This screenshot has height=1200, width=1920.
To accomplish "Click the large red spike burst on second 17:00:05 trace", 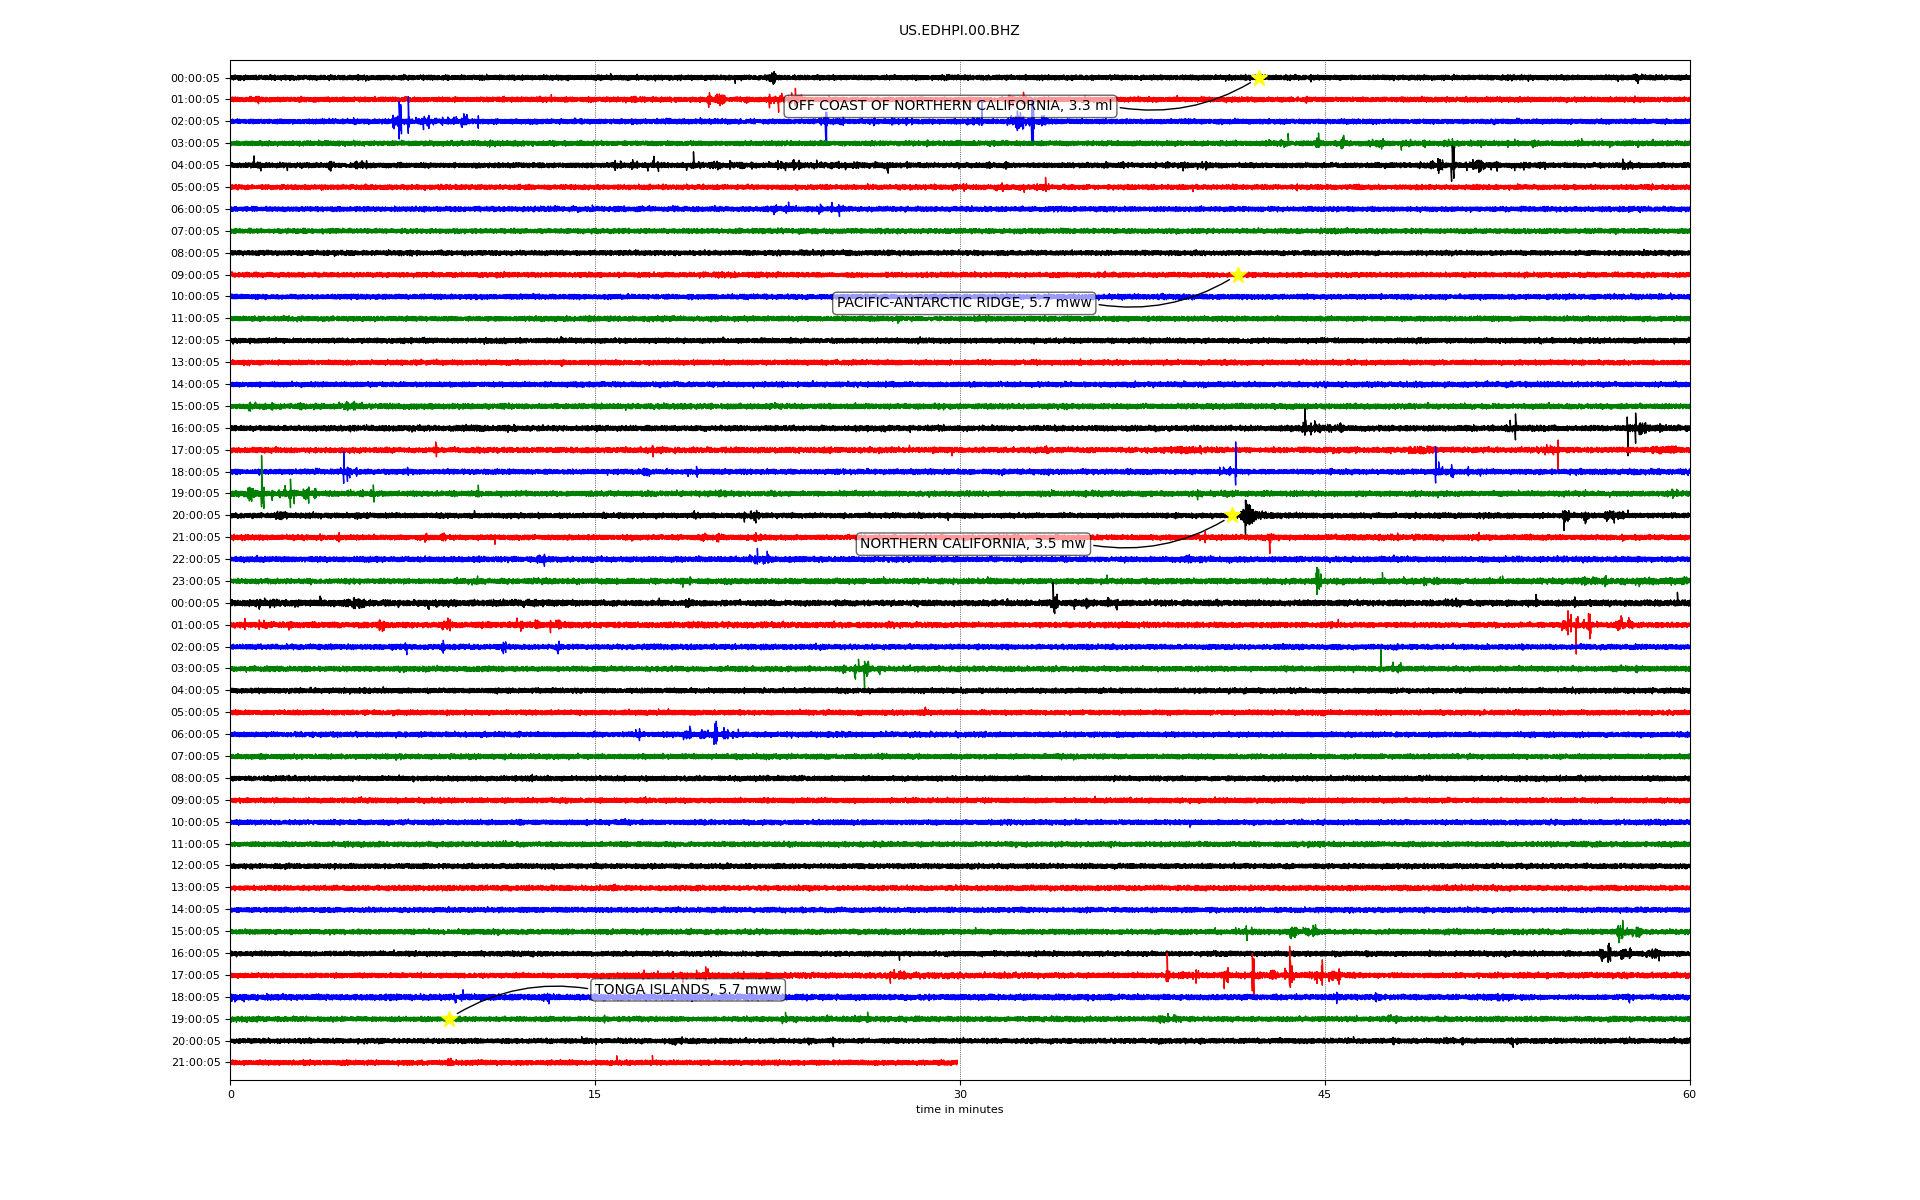I will [x=1253, y=975].
